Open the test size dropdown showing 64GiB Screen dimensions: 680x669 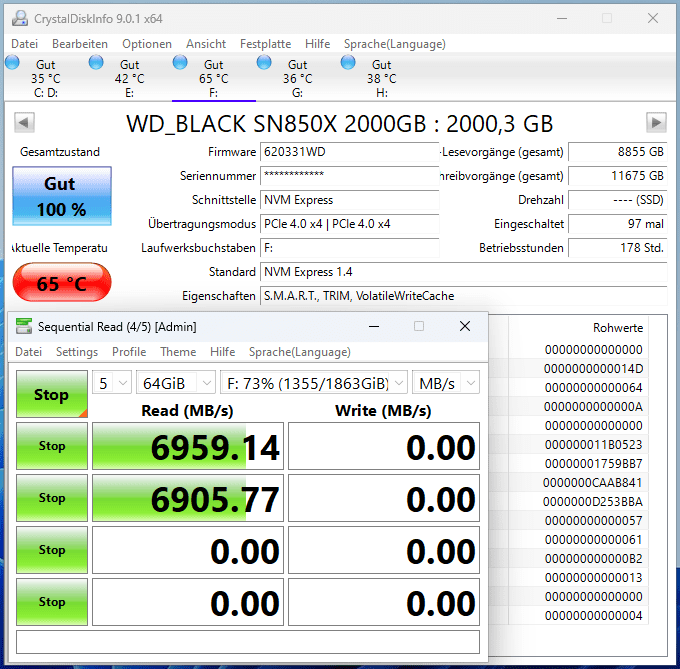[176, 383]
